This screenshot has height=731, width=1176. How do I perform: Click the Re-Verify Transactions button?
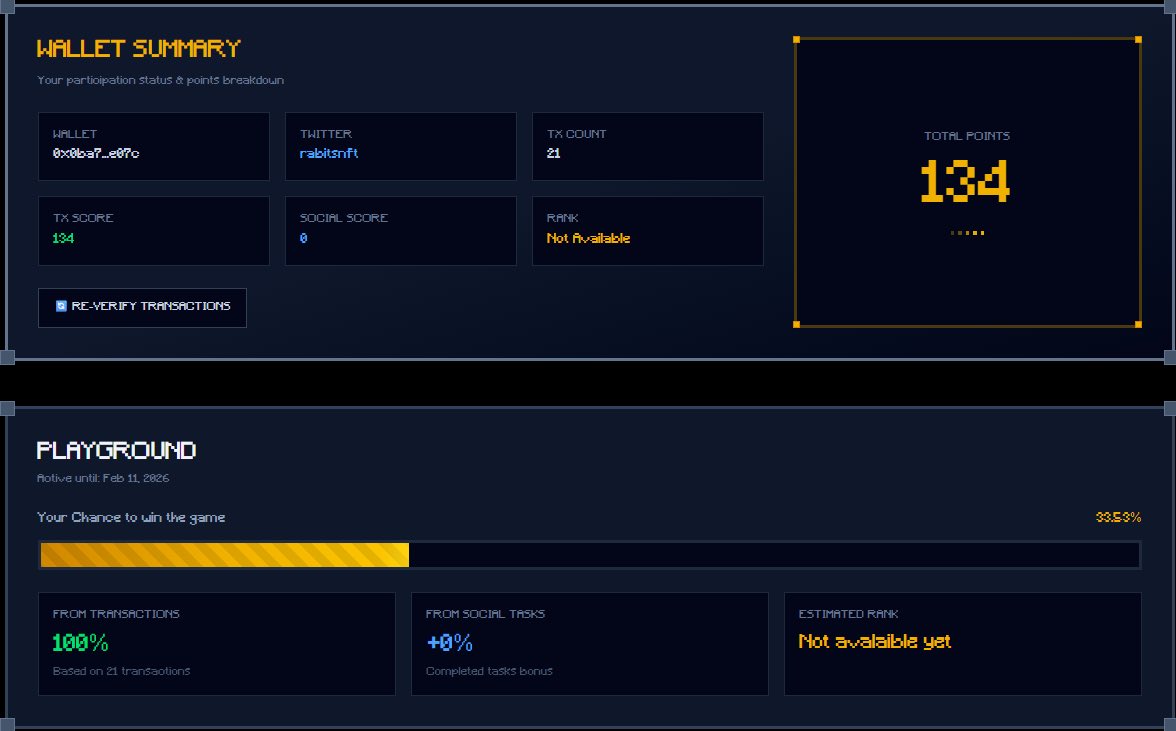point(142,308)
